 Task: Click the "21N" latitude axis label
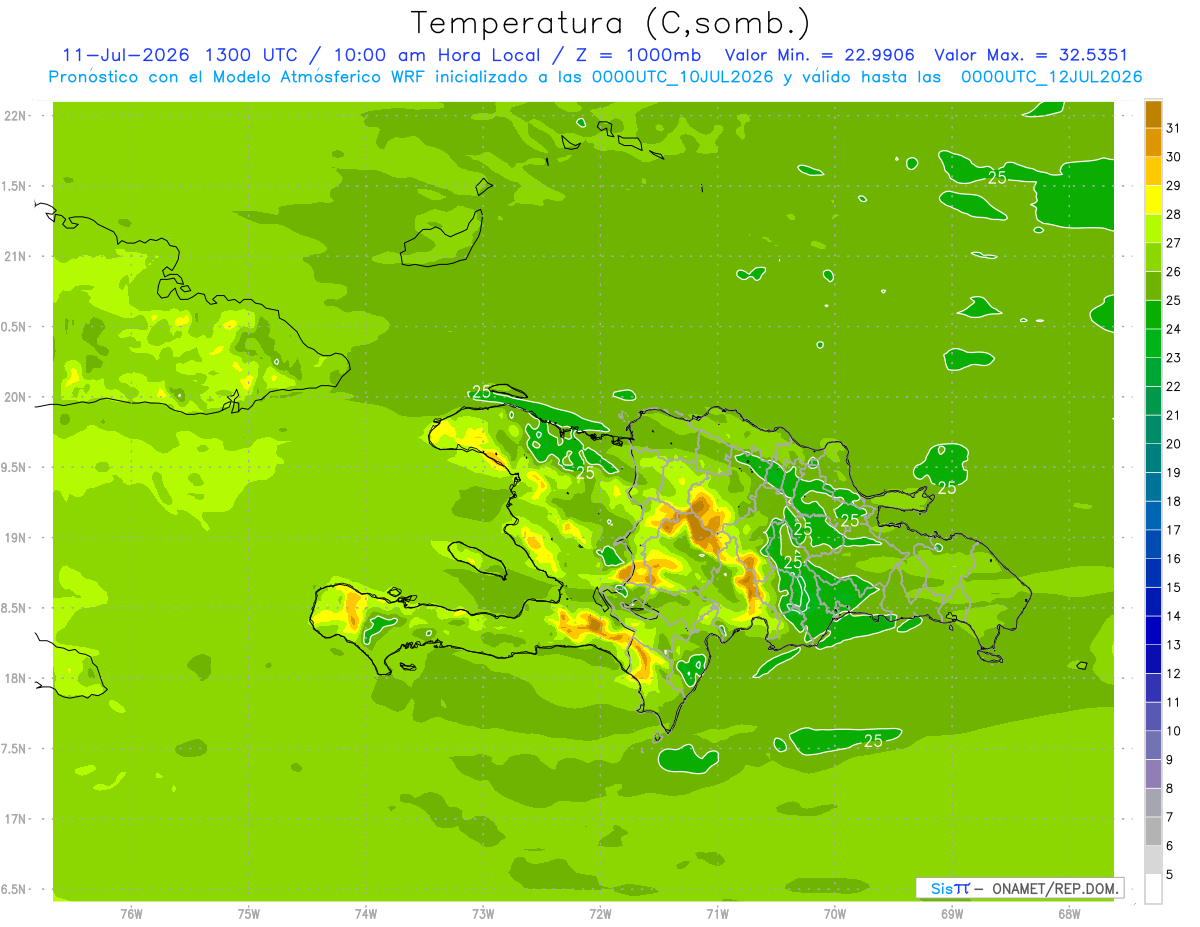tap(15, 257)
